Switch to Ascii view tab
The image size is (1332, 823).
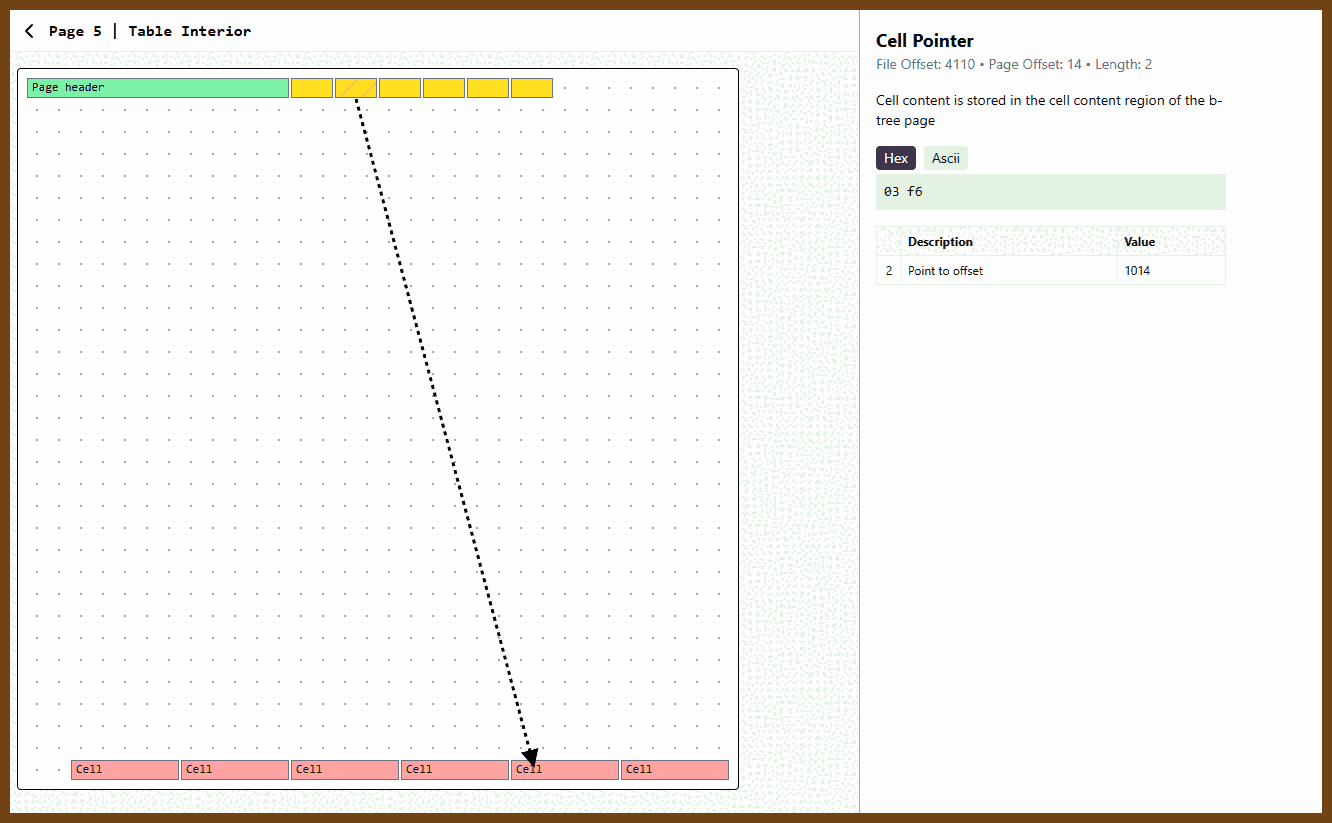pyautogui.click(x=945, y=158)
